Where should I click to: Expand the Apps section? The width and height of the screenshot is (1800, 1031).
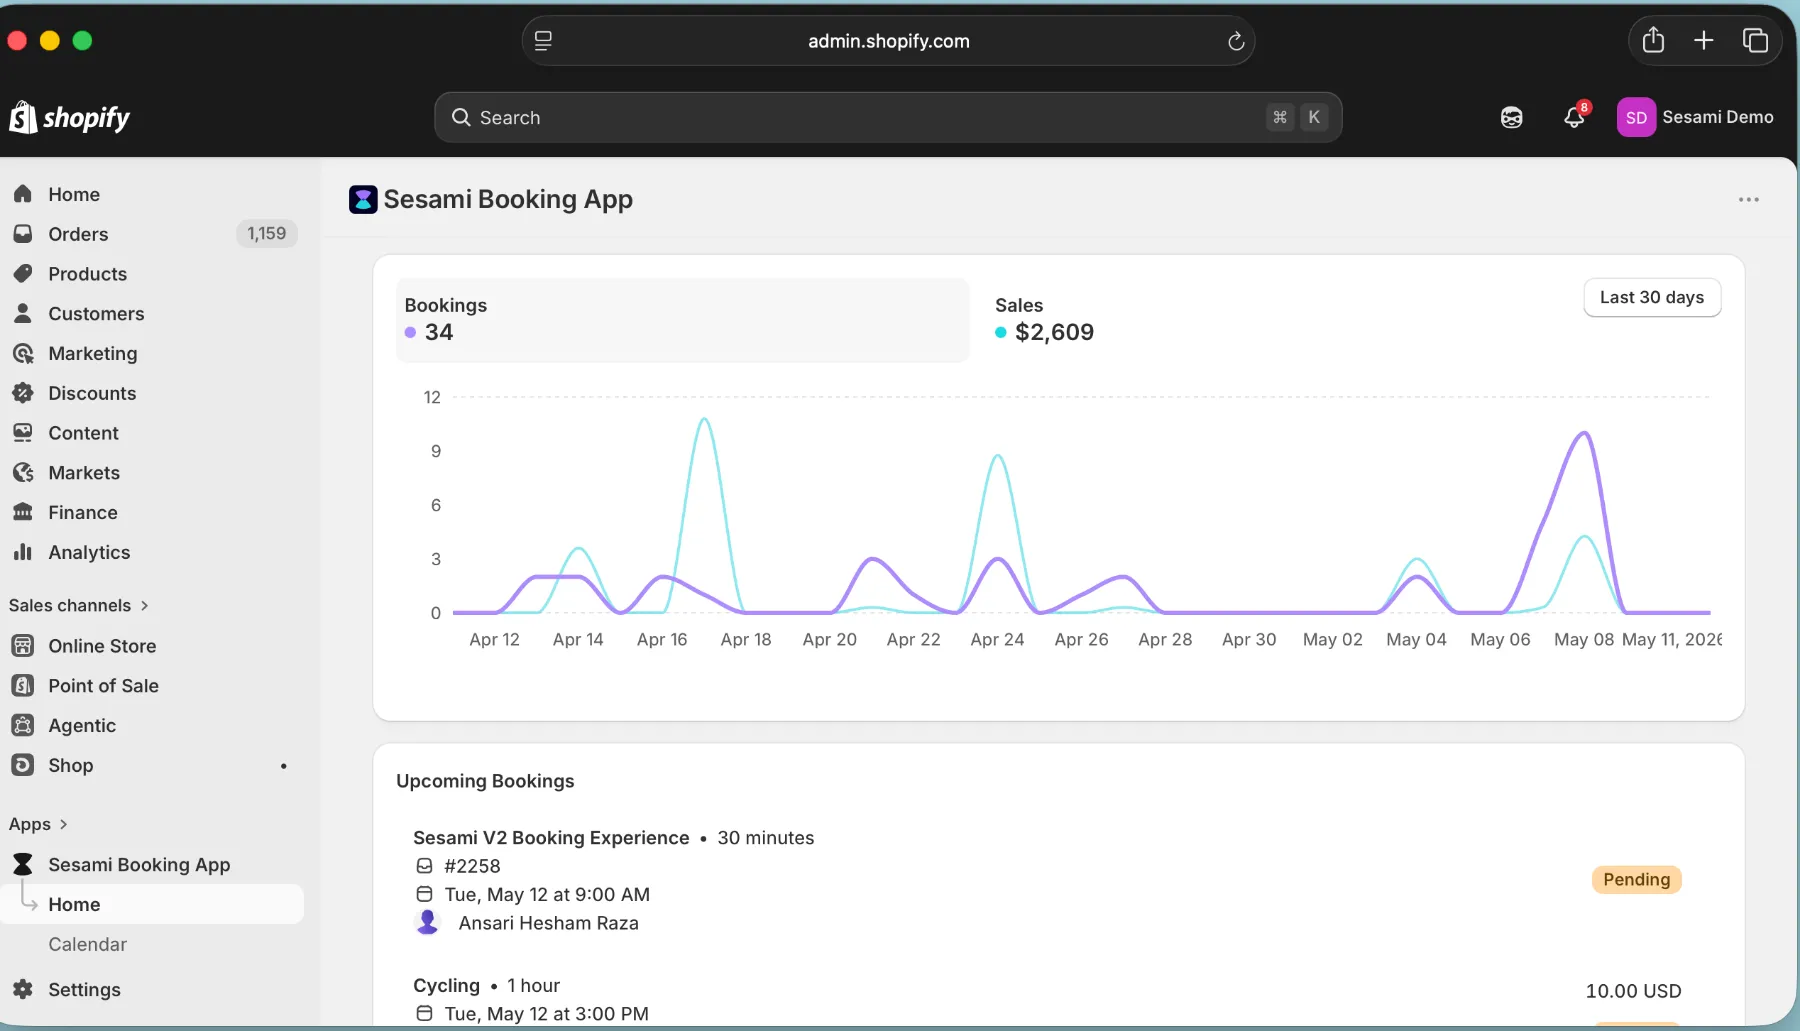tap(38, 824)
